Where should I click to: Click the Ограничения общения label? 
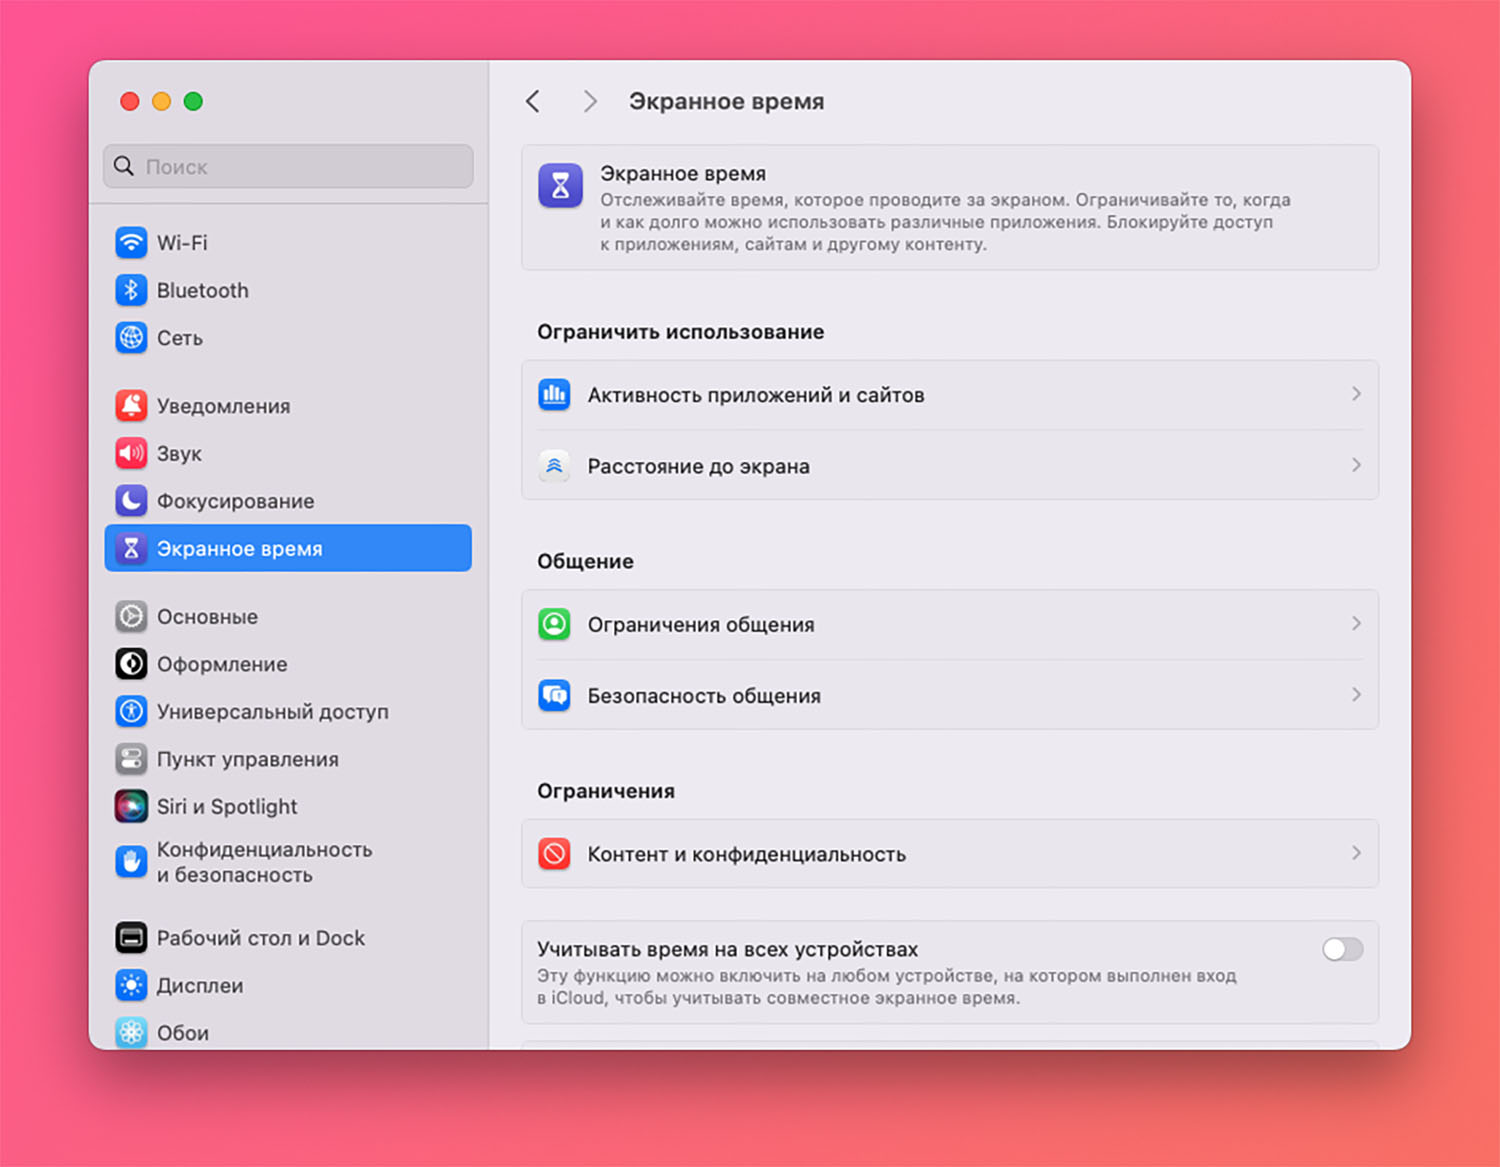(x=701, y=625)
